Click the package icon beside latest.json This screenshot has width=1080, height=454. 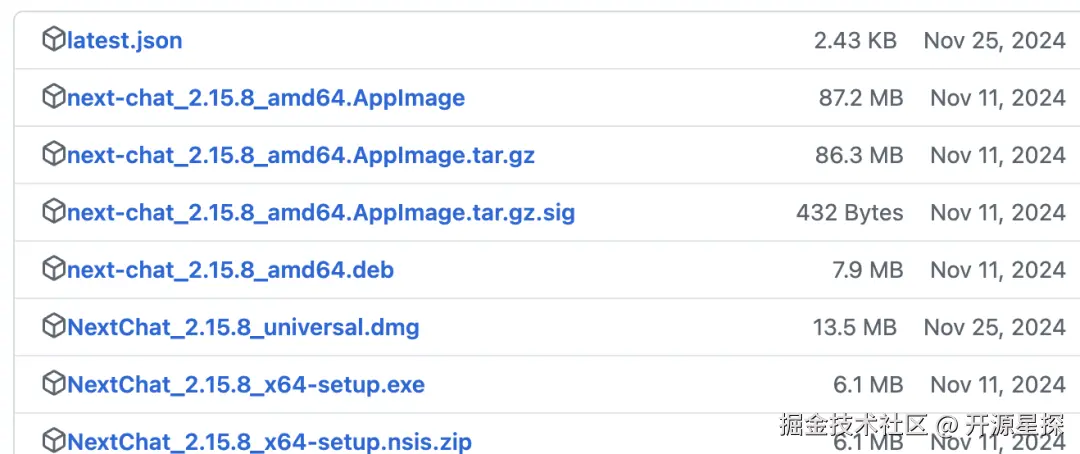pos(53,39)
